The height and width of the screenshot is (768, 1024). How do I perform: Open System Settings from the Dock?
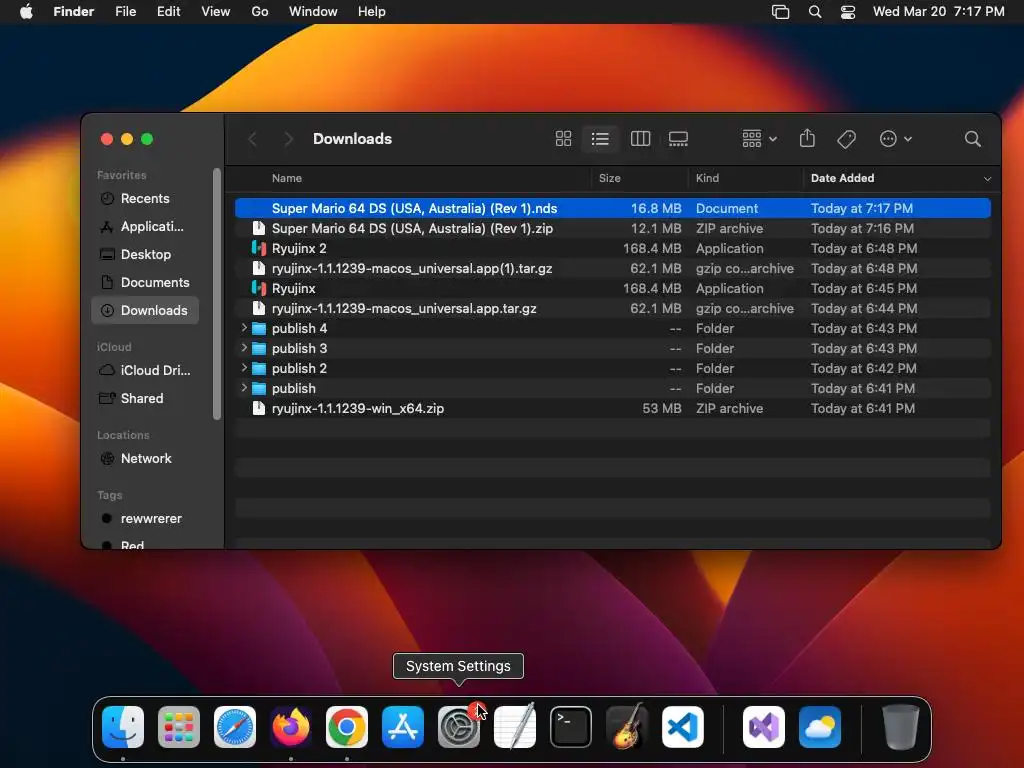click(458, 727)
